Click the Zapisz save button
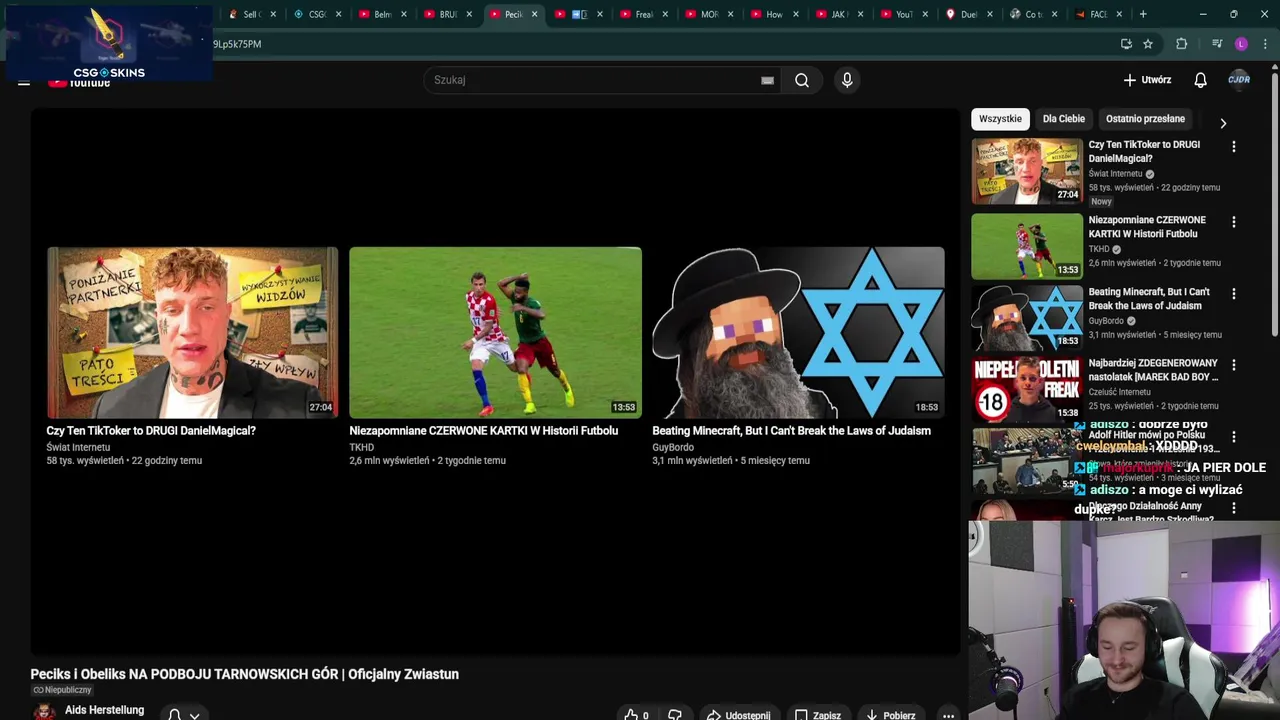The image size is (1280, 720). click(x=817, y=715)
